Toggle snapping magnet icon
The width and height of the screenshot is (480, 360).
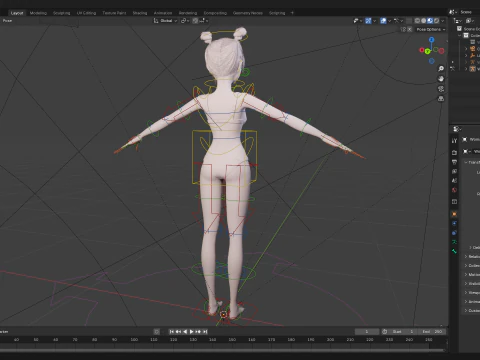(196, 21)
